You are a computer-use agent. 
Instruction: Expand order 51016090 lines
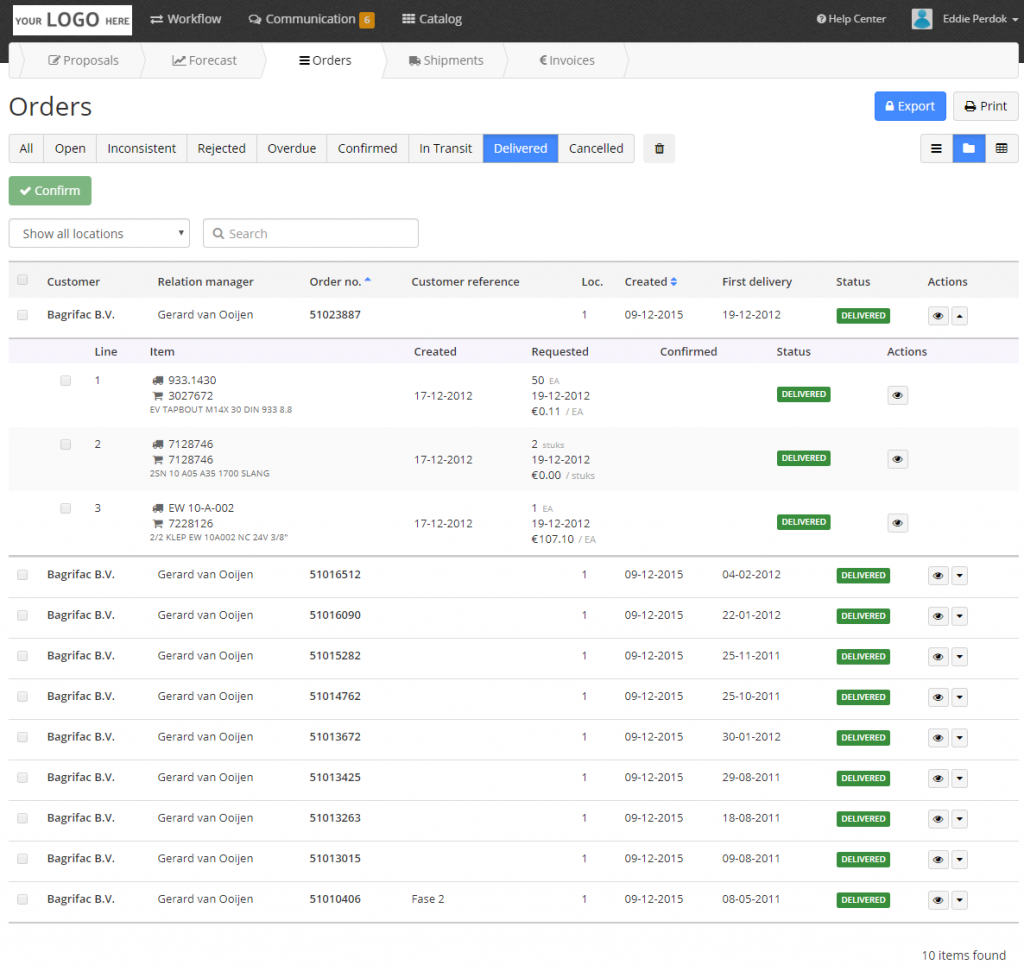[959, 616]
